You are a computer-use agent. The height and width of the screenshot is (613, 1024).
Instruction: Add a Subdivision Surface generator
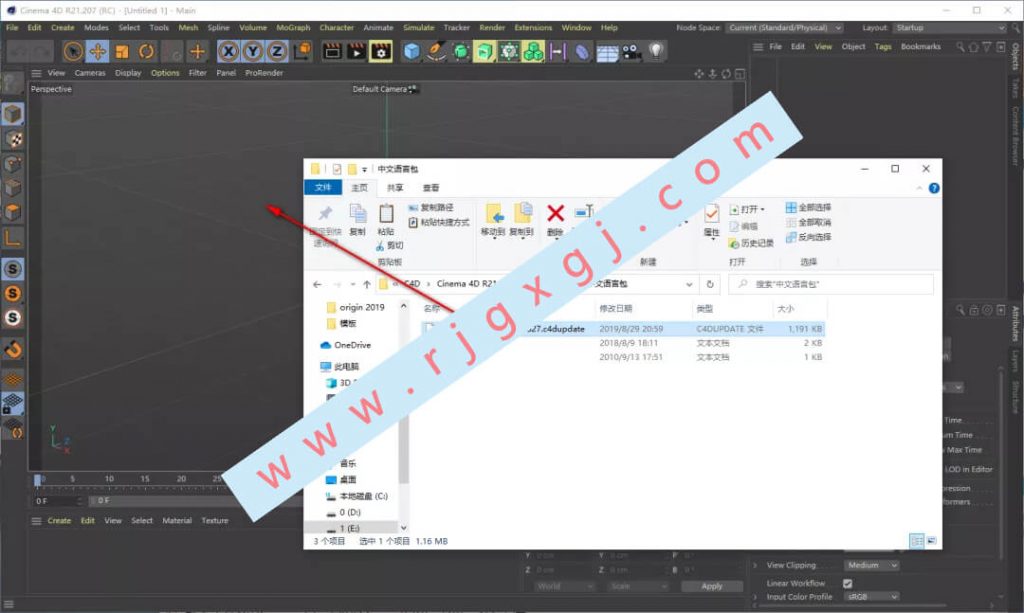(460, 51)
